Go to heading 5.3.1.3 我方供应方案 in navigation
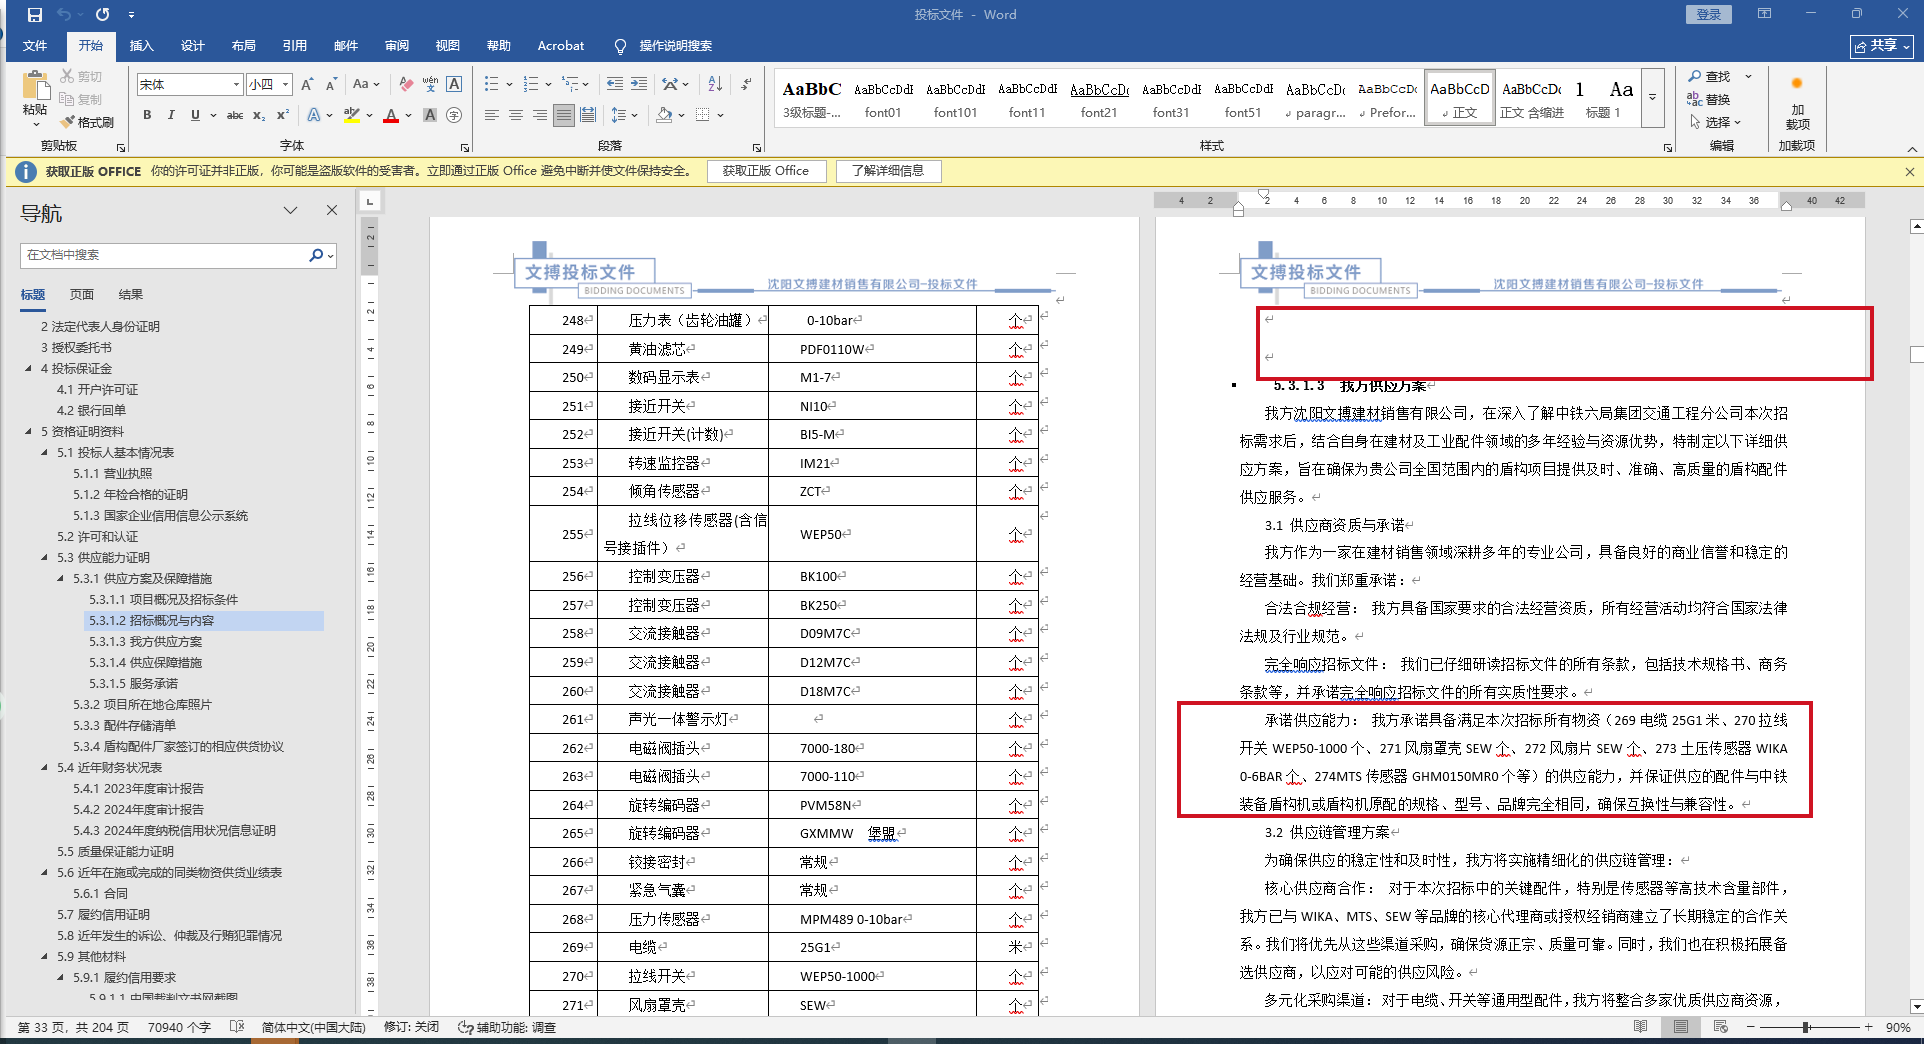The width and height of the screenshot is (1924, 1044). pyautogui.click(x=145, y=642)
